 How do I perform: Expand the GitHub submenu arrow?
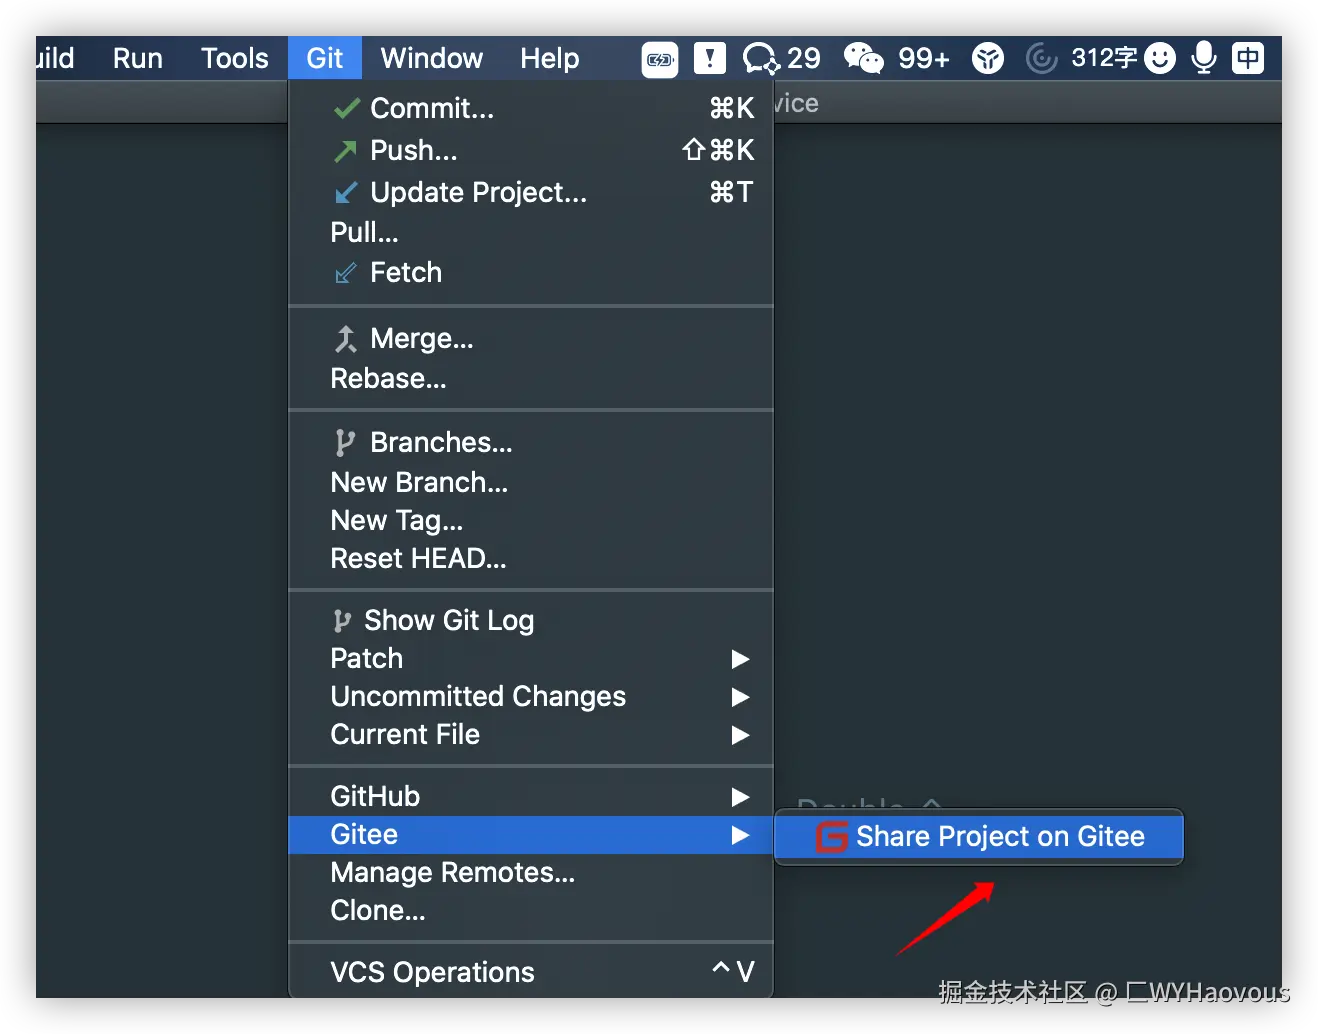point(740,797)
